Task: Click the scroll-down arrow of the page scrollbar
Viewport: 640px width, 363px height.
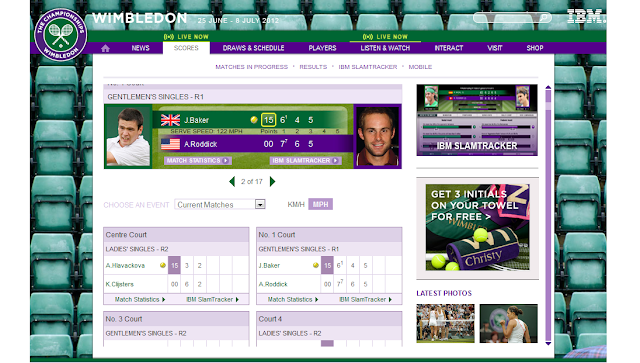Action: click(548, 343)
